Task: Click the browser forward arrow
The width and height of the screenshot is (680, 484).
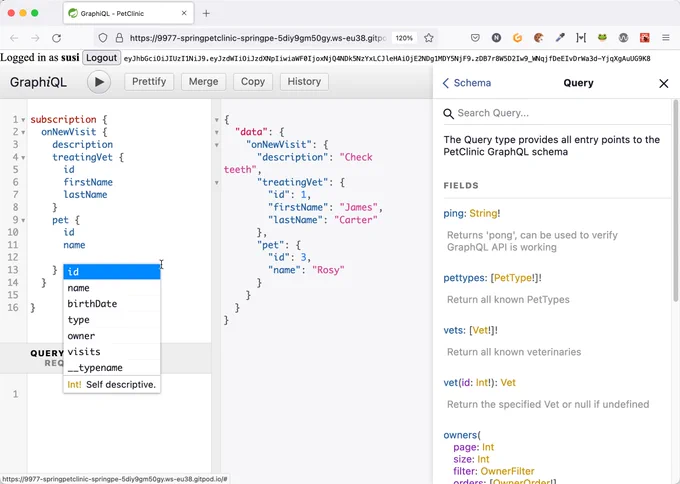Action: (35, 38)
